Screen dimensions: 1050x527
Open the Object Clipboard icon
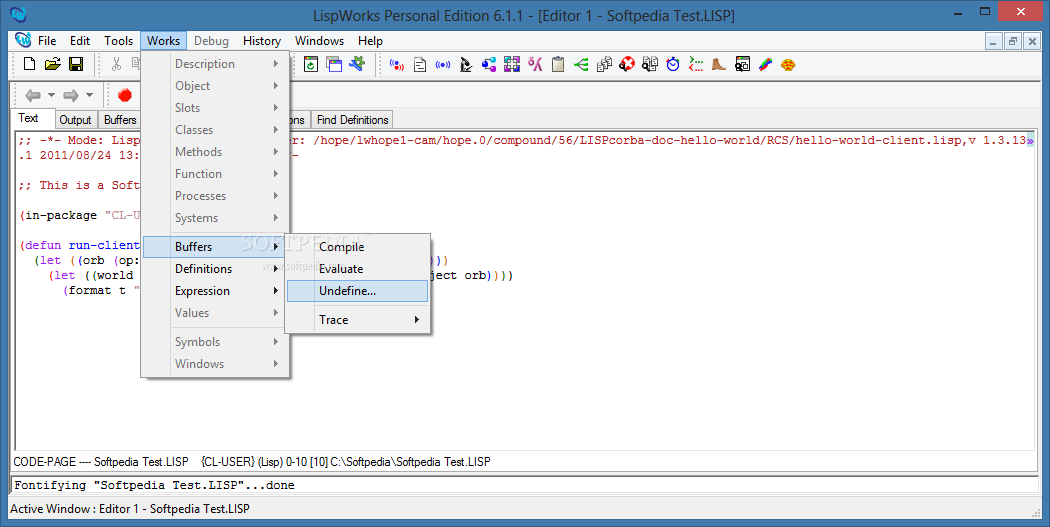(558, 64)
